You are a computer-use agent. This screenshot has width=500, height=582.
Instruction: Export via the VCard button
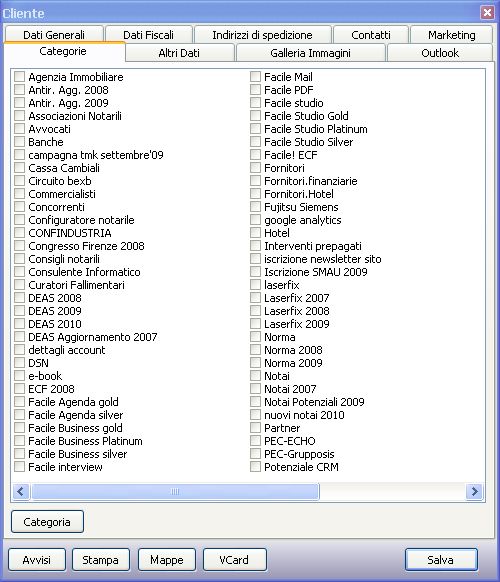coord(234,559)
